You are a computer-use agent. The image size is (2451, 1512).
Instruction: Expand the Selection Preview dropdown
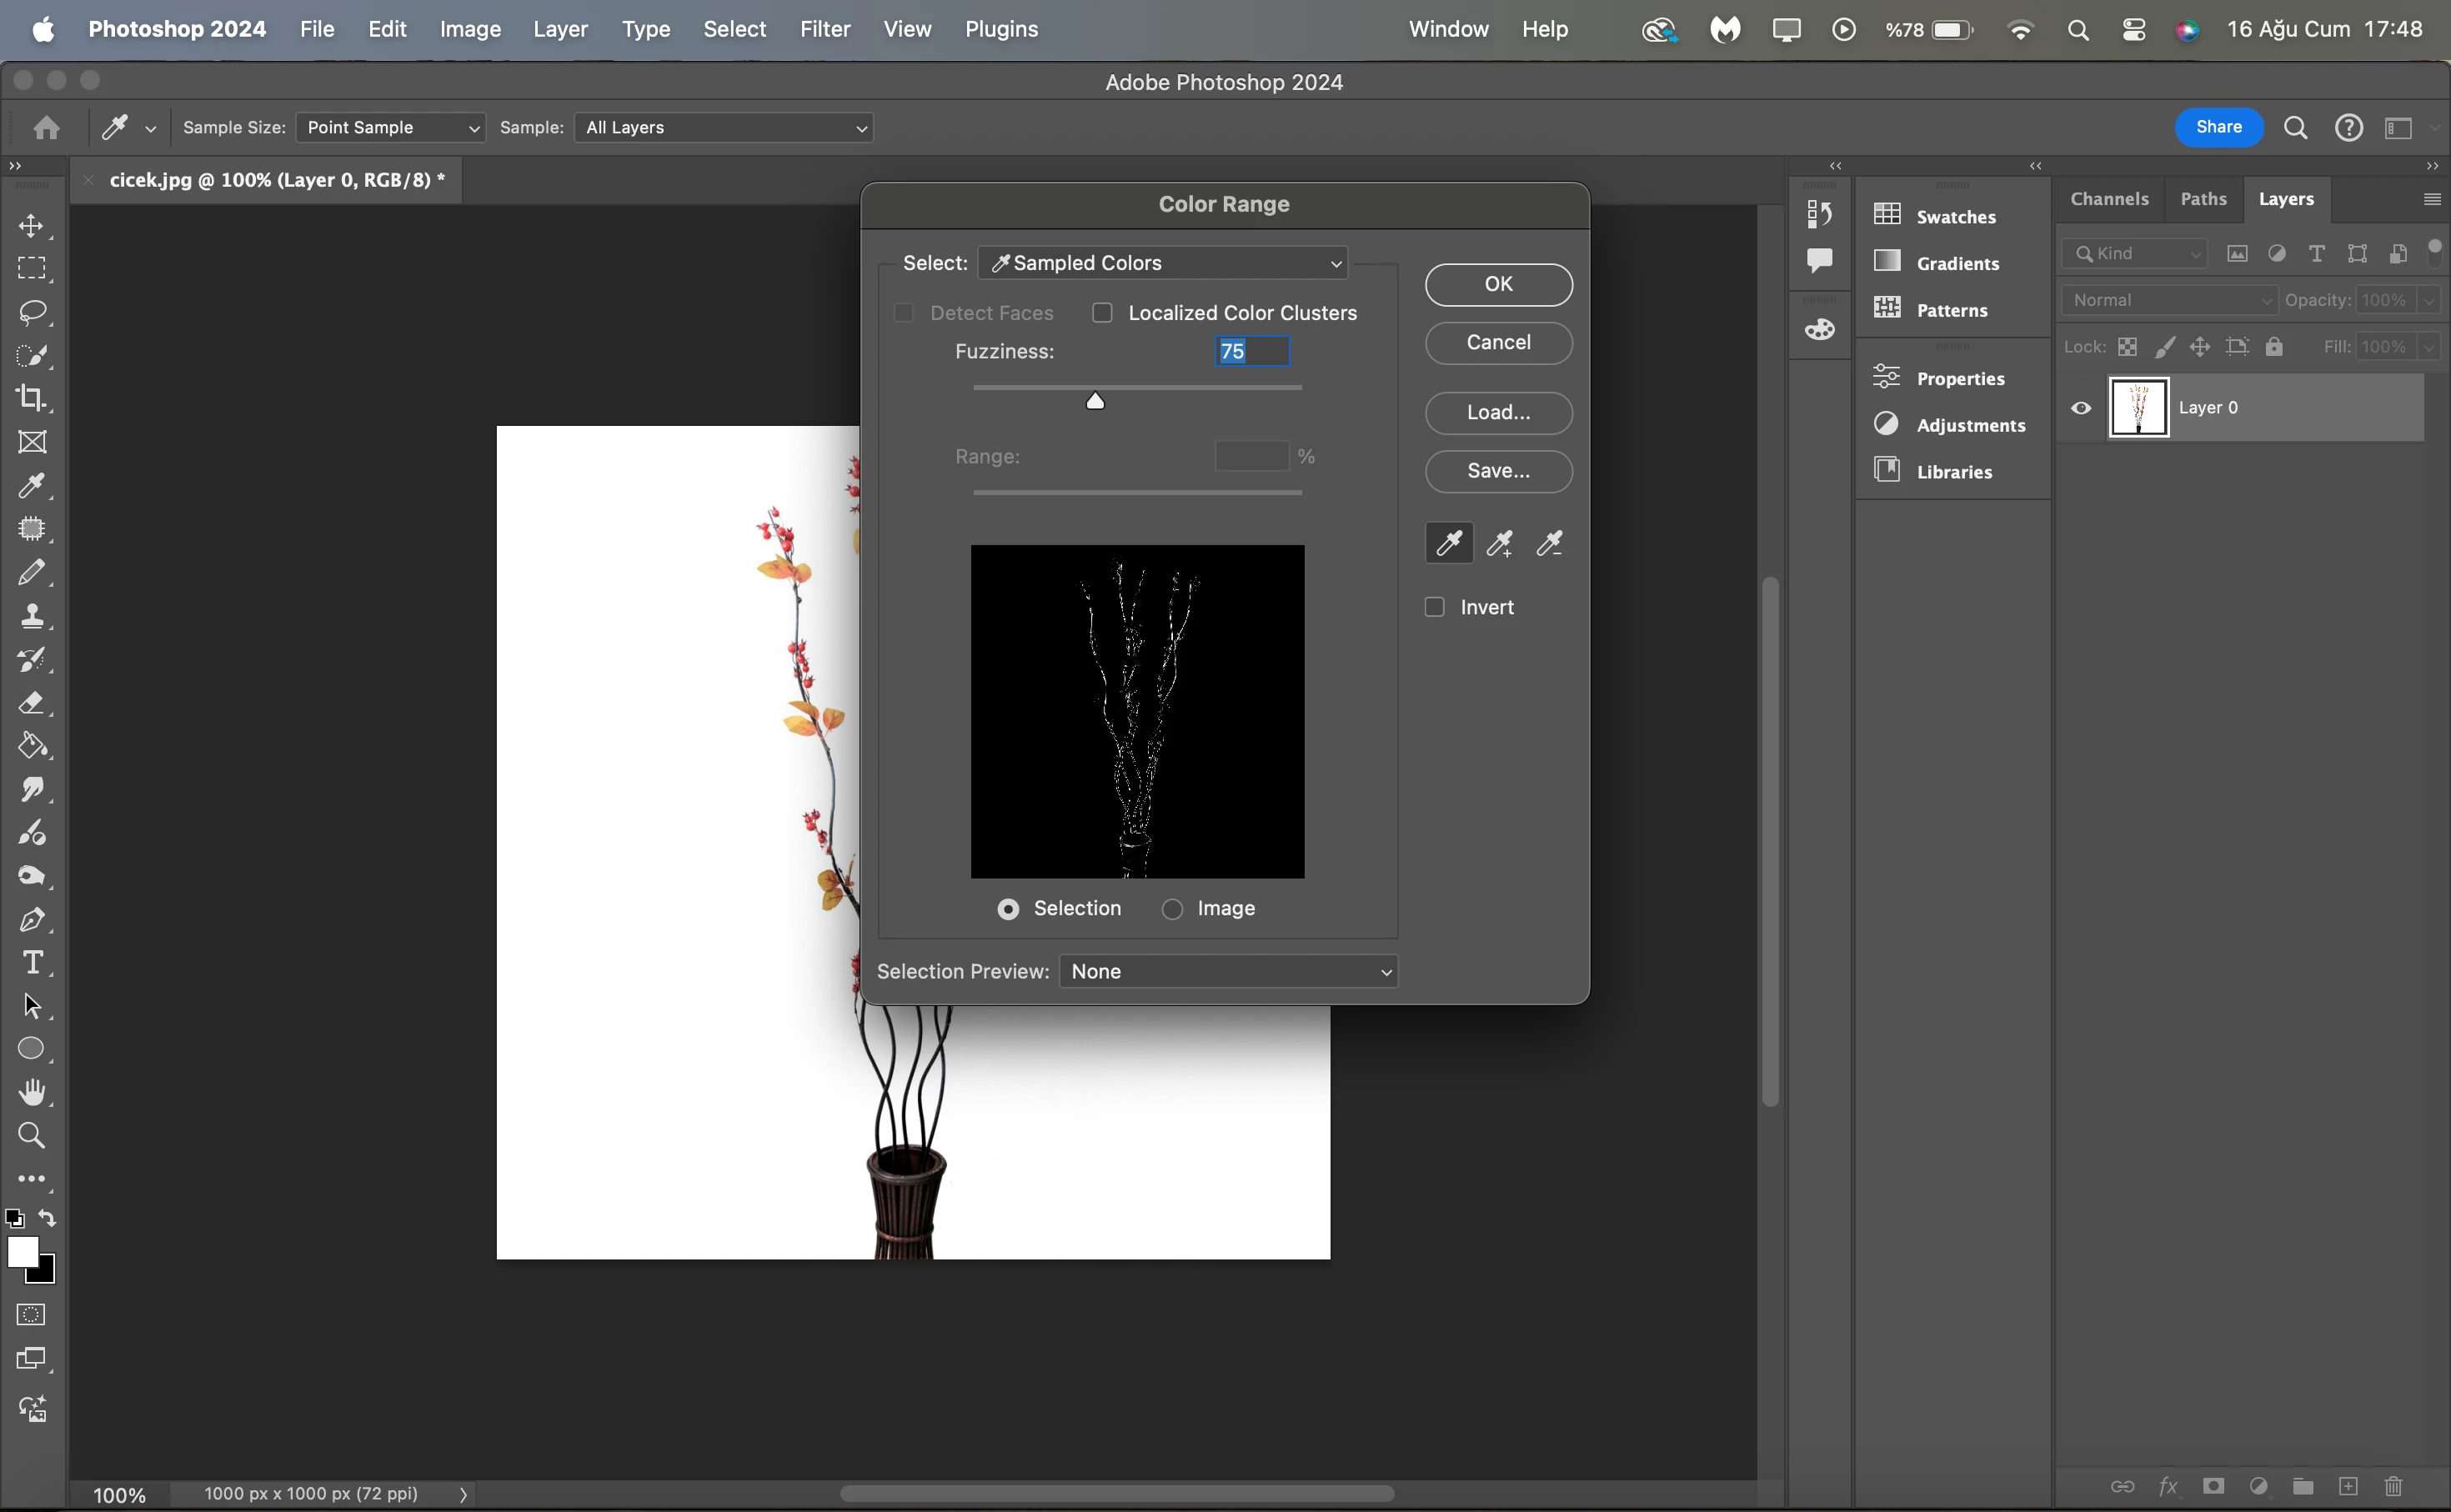[1227, 971]
